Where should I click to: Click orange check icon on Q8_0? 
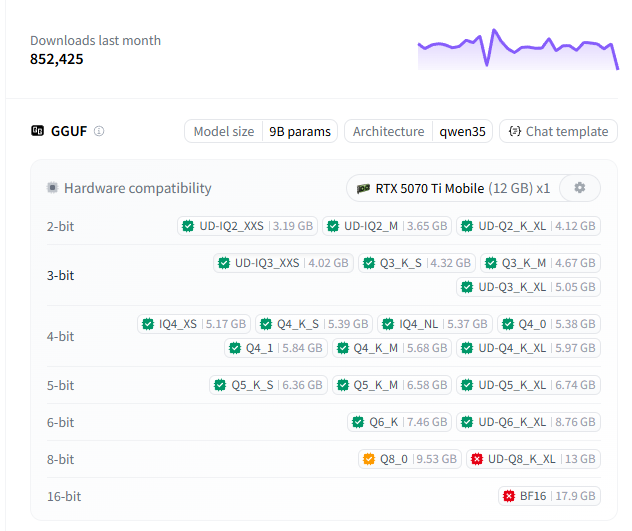[x=369, y=459]
